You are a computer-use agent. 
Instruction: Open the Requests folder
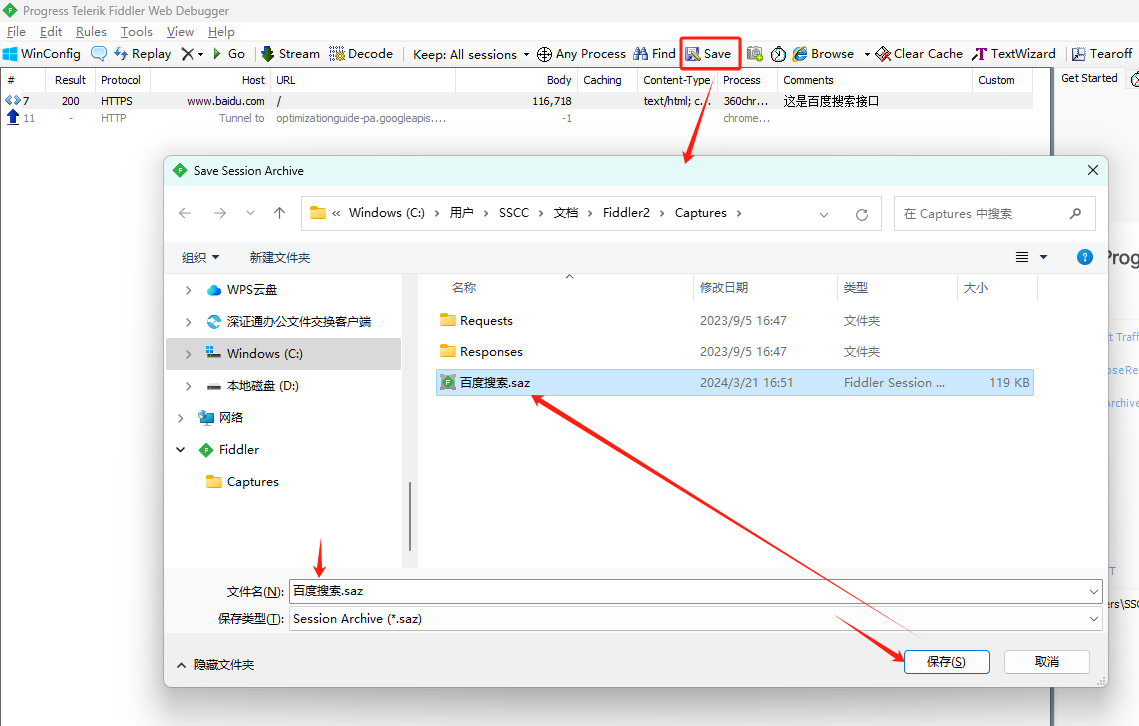point(486,320)
